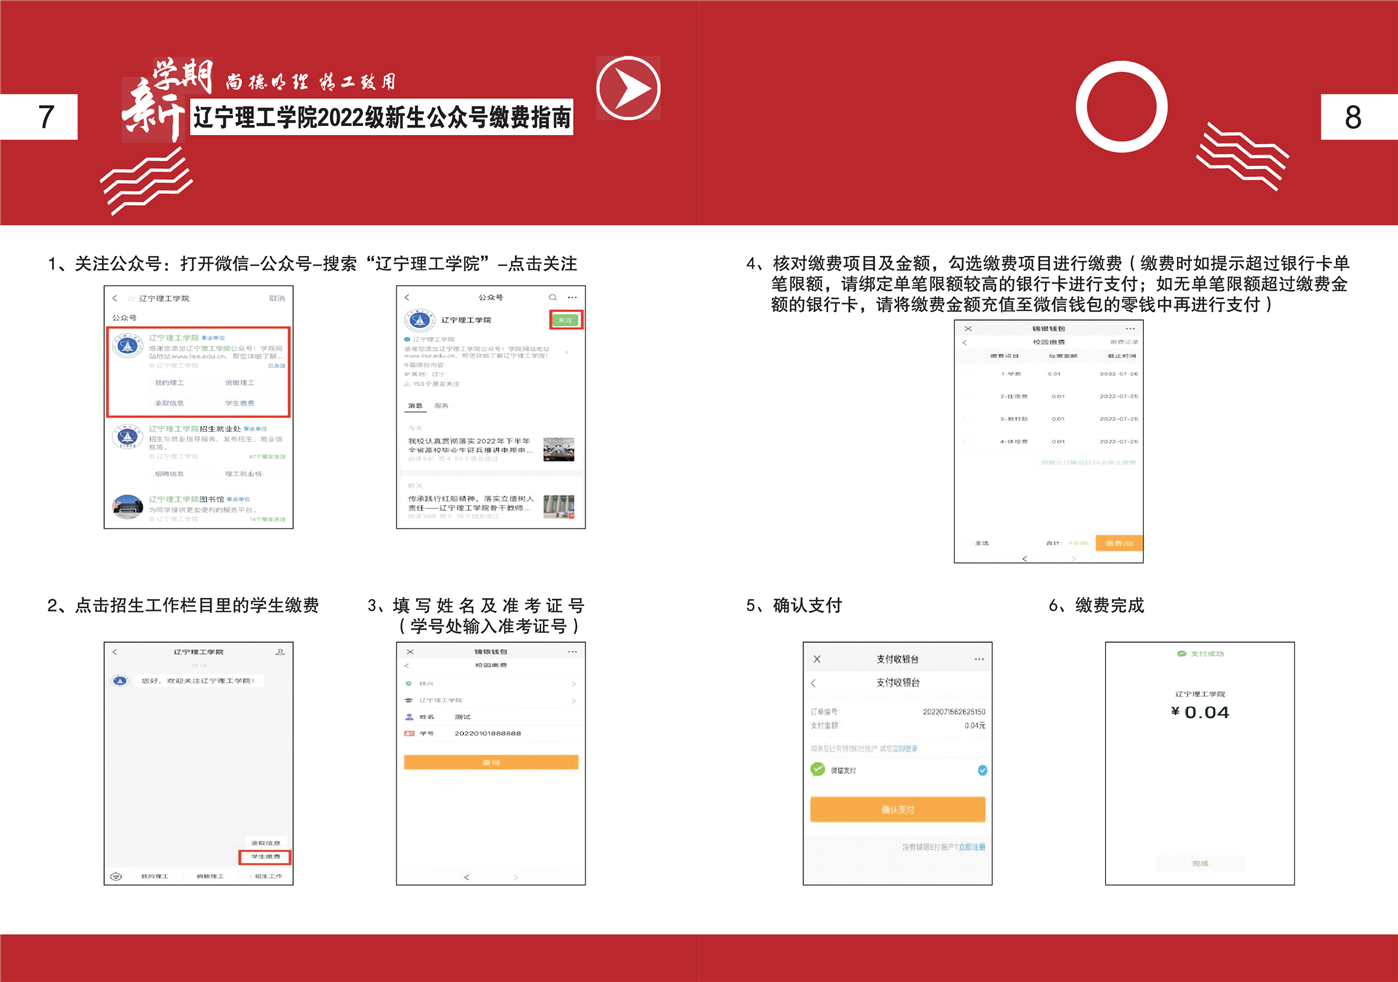Check the 1-学费 item checkbox
1398x982 pixels.
click(968, 374)
